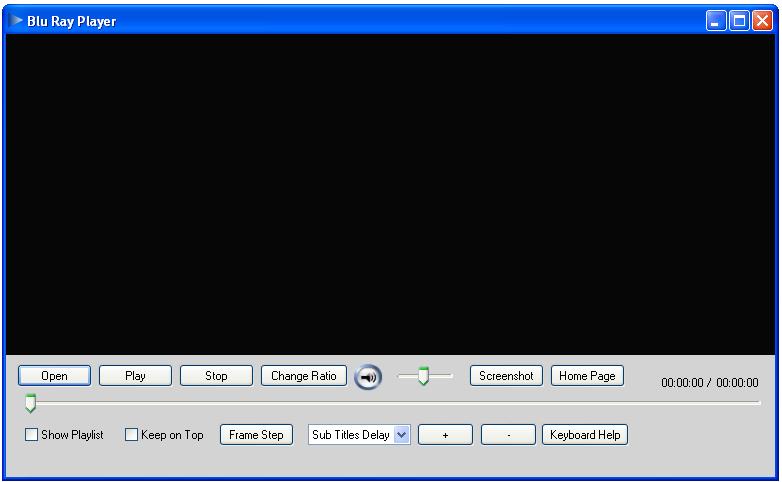Click the seek bar position thumb
This screenshot has height=482, width=782.
(x=30, y=403)
